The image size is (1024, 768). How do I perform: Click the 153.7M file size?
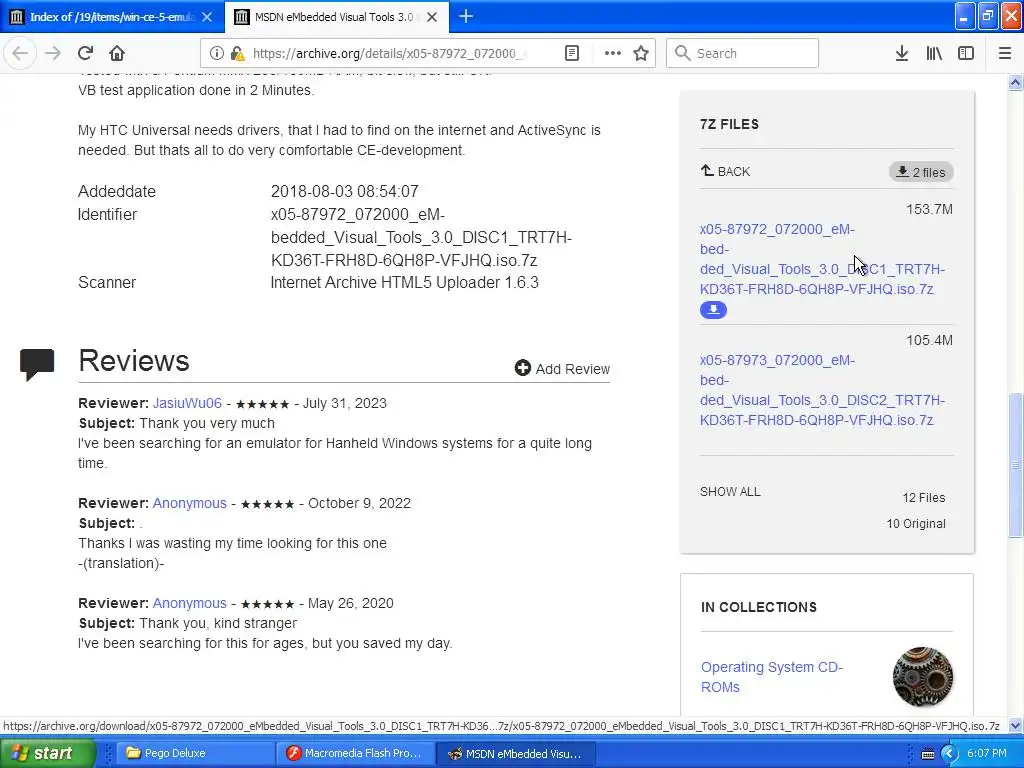click(x=929, y=209)
